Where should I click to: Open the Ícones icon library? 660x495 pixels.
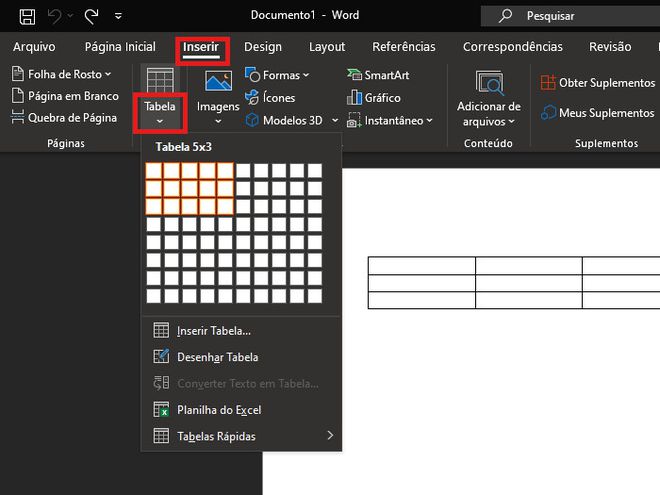coord(270,98)
